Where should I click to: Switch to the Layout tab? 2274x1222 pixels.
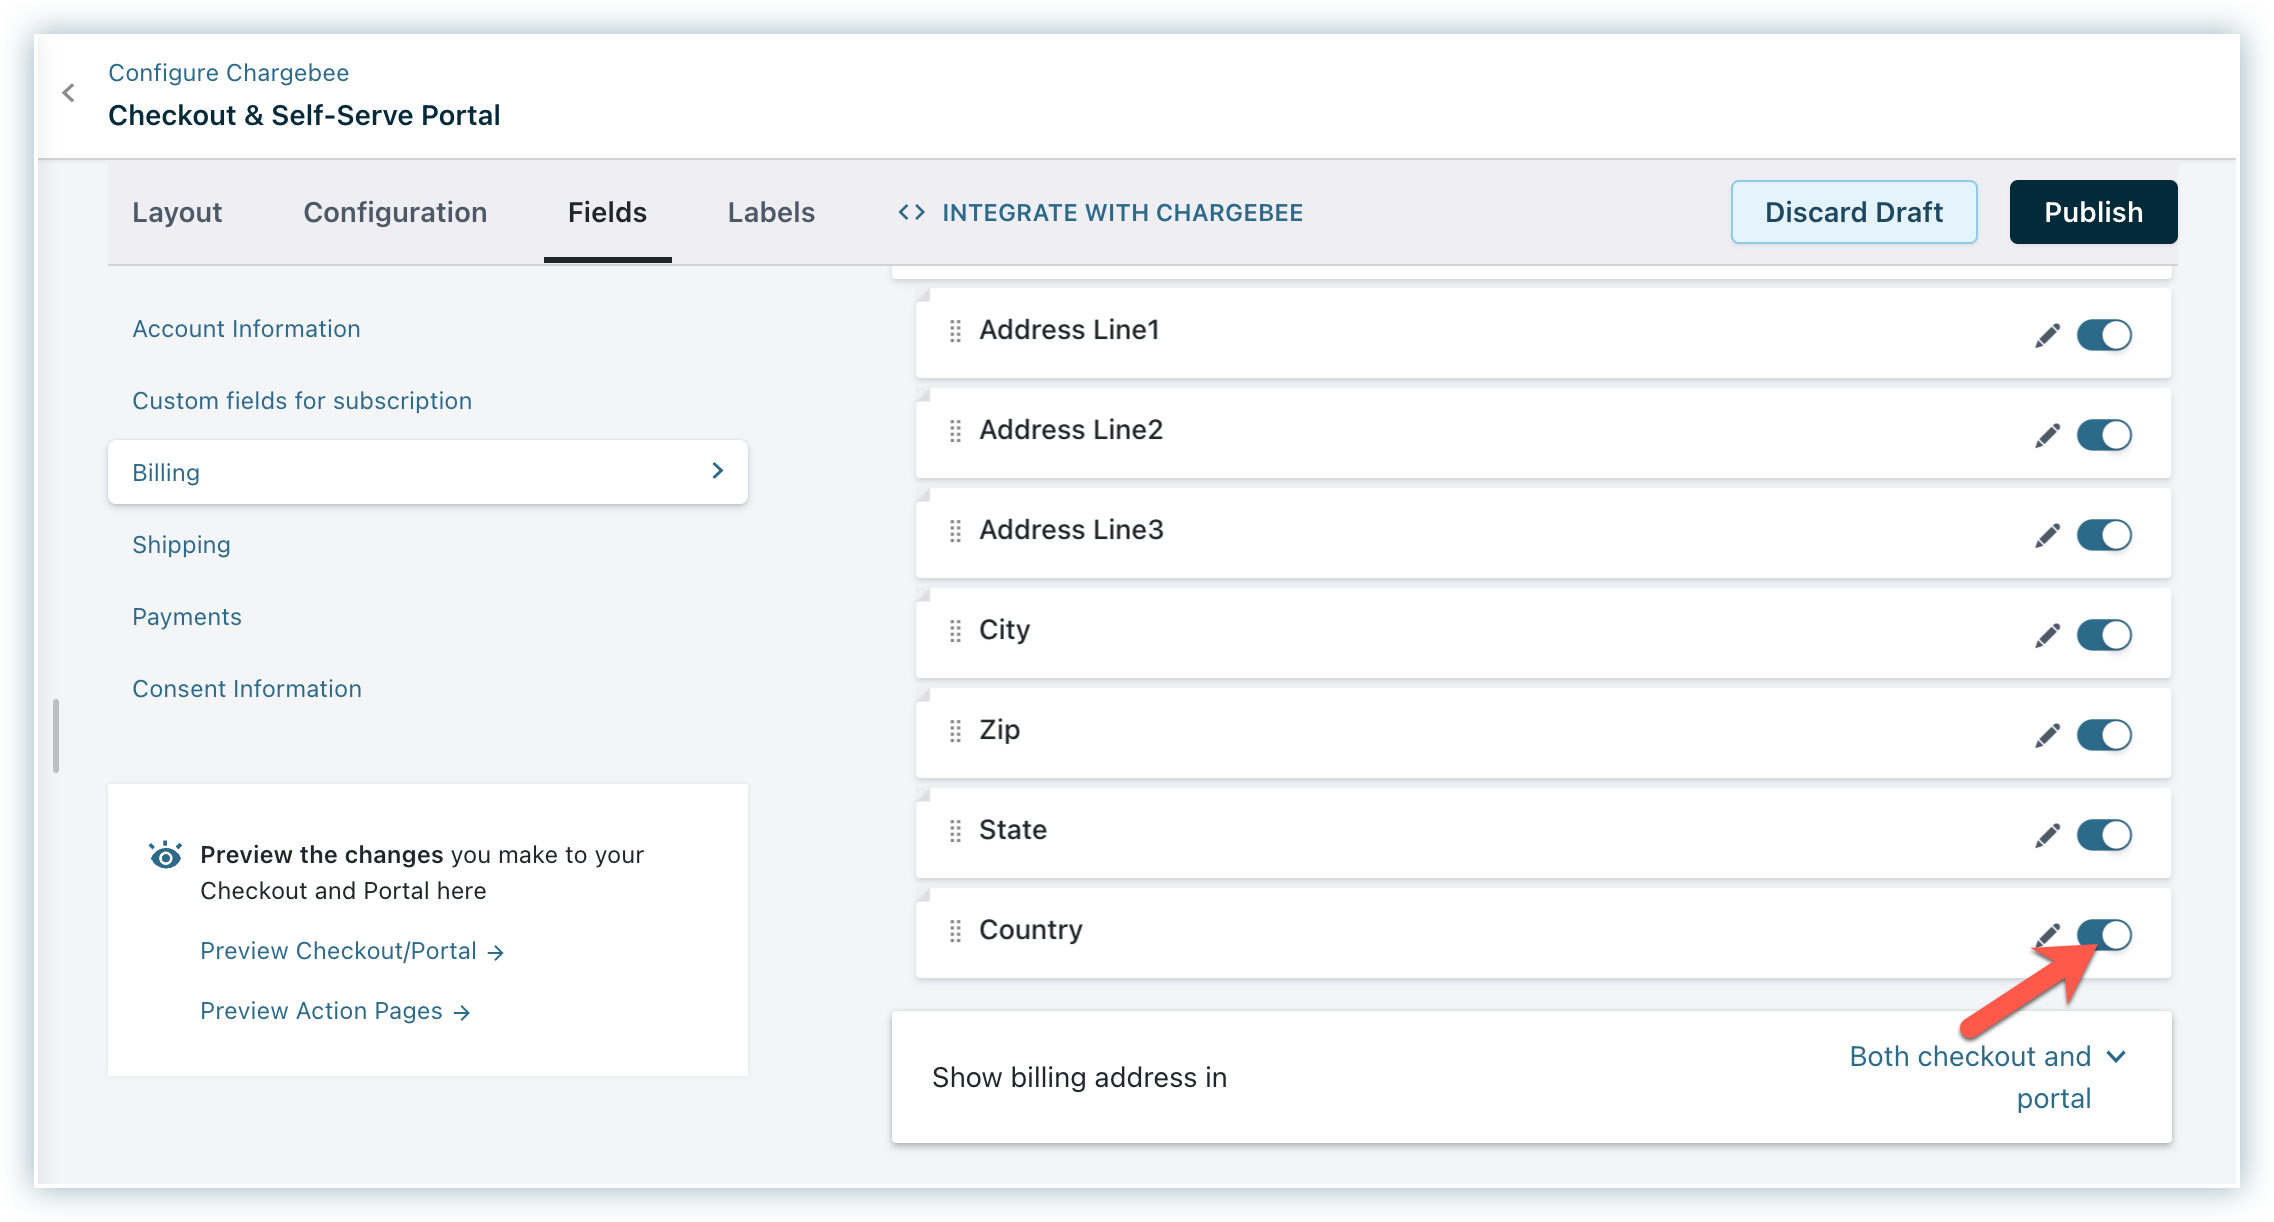tap(177, 212)
